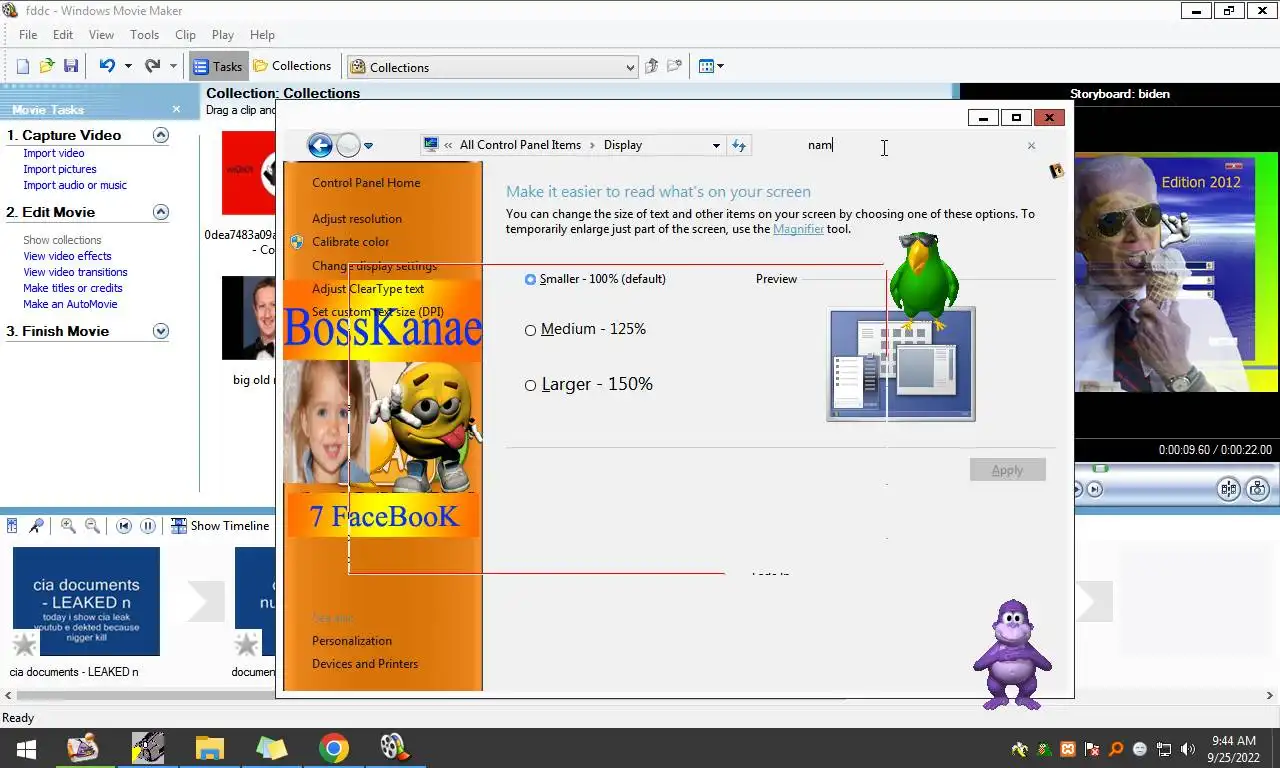Select the Medium - 125% radio button
This screenshot has width=1280, height=768.
[531, 330]
